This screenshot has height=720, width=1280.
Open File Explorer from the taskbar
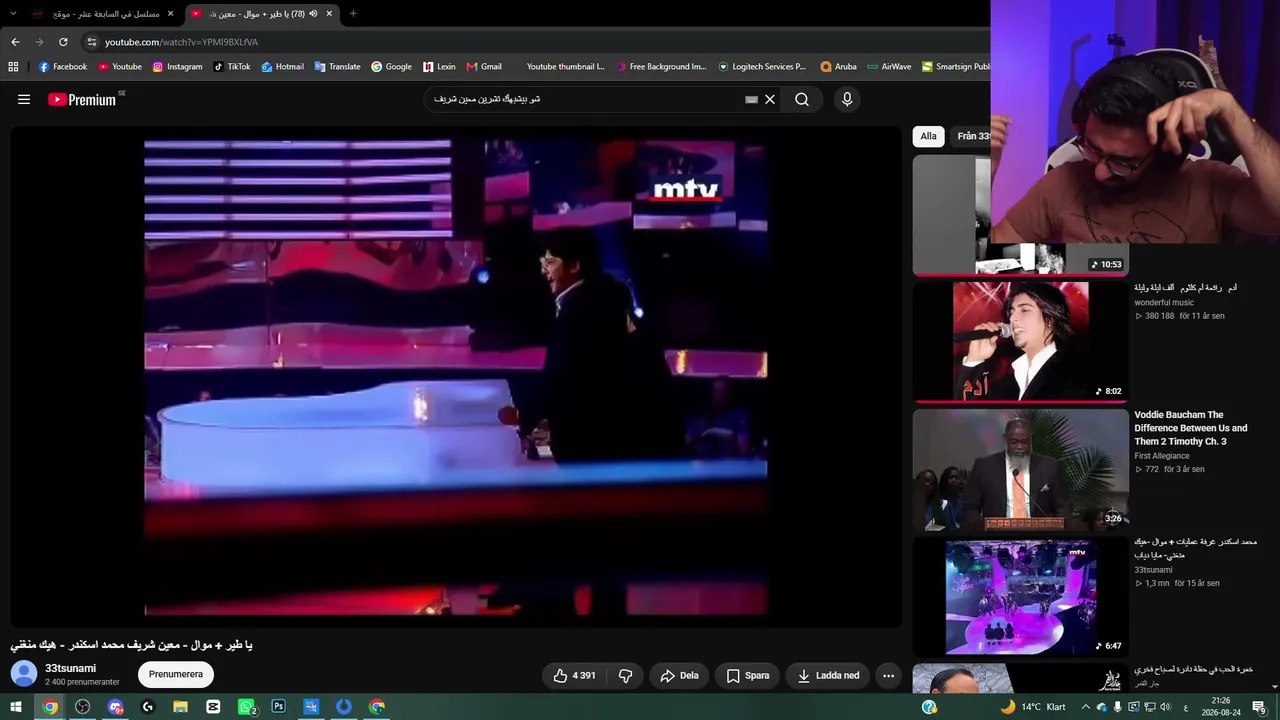tap(181, 707)
